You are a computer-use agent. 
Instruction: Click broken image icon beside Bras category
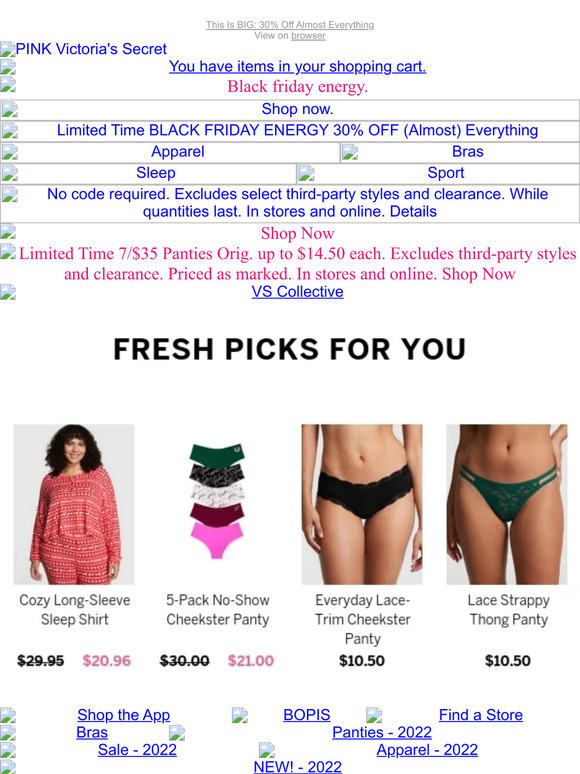pyautogui.click(x=350, y=152)
